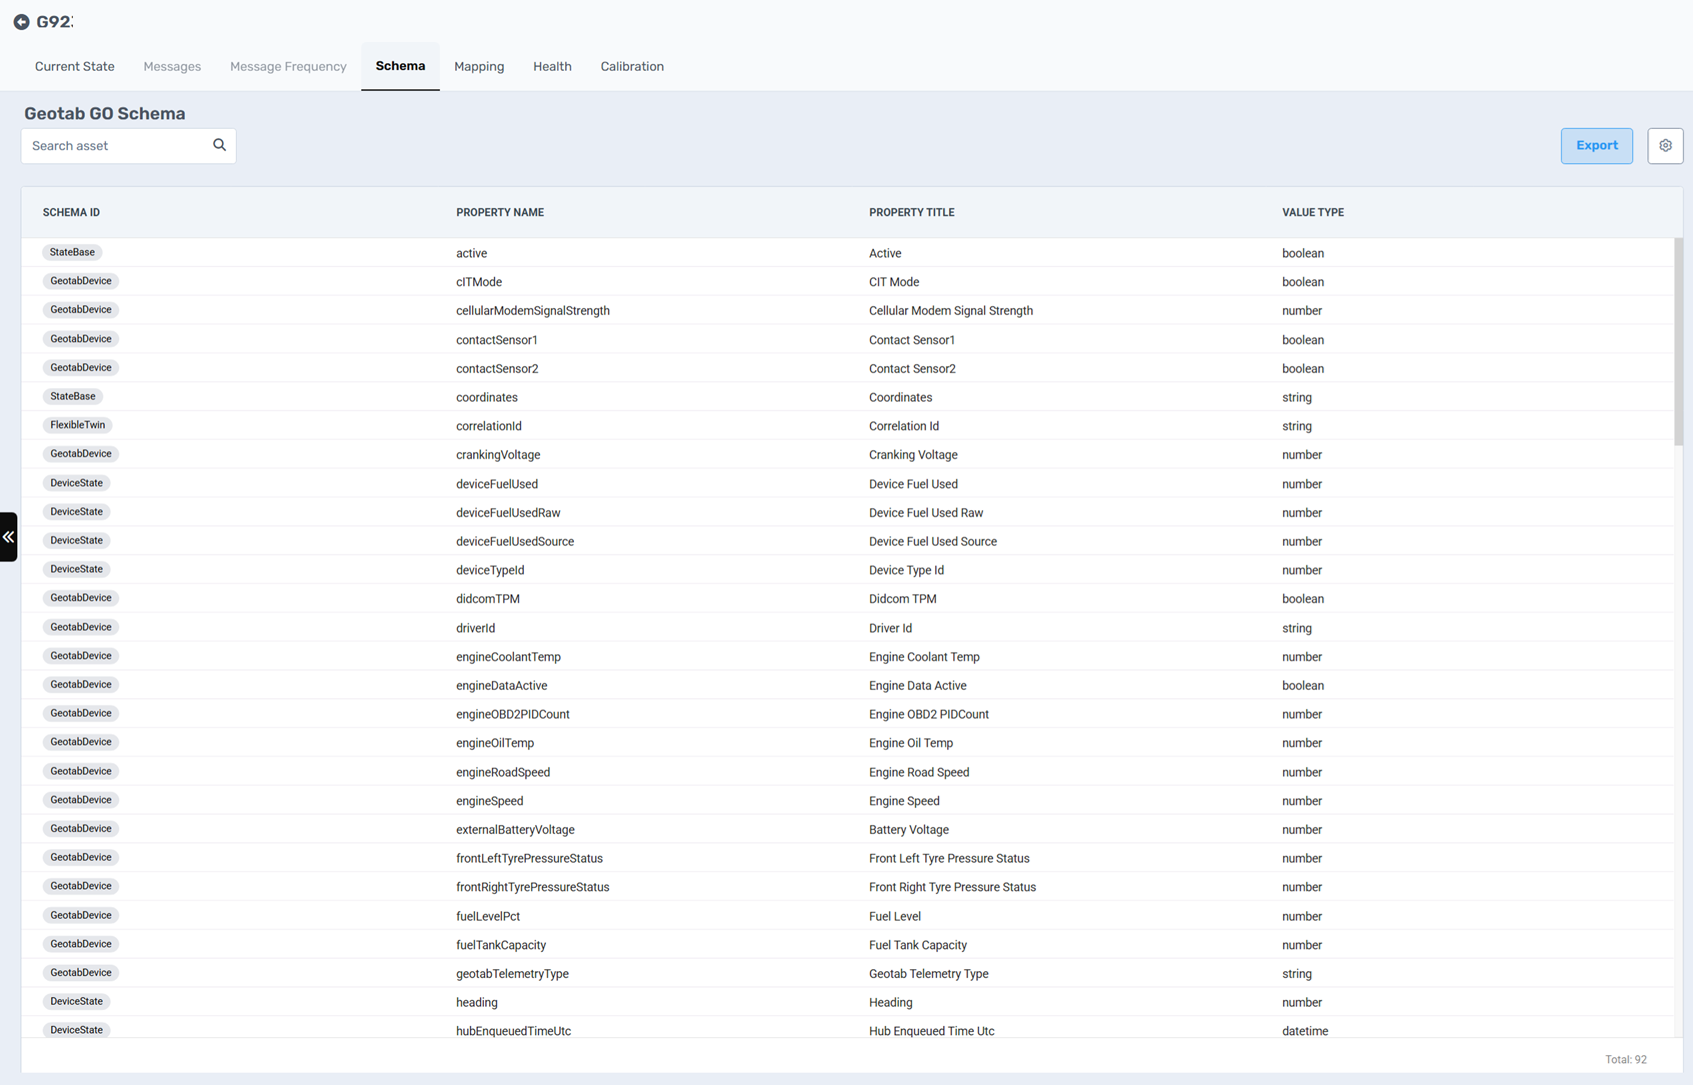Select the geotabTelemetryType property name

click(512, 974)
